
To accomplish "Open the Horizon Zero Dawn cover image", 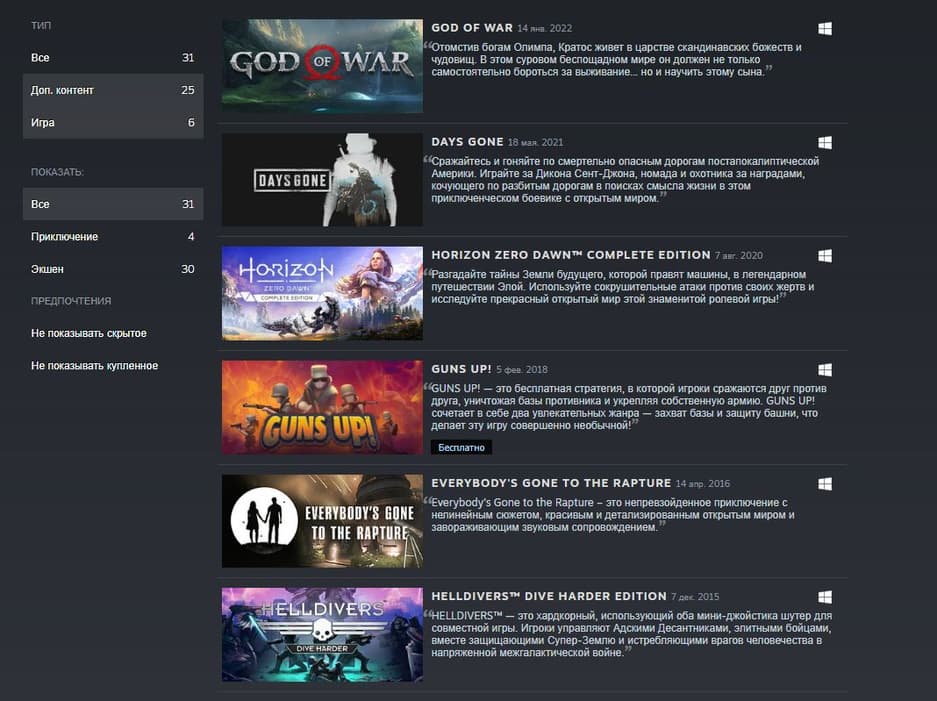I will [322, 293].
